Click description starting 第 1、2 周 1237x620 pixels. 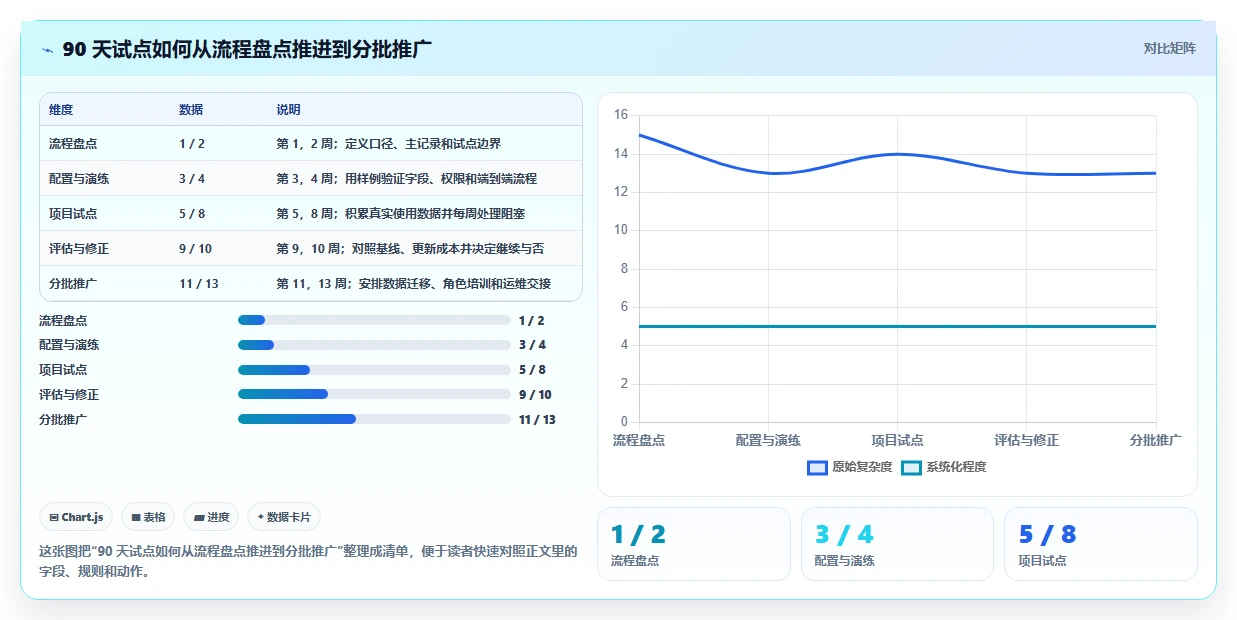point(388,144)
